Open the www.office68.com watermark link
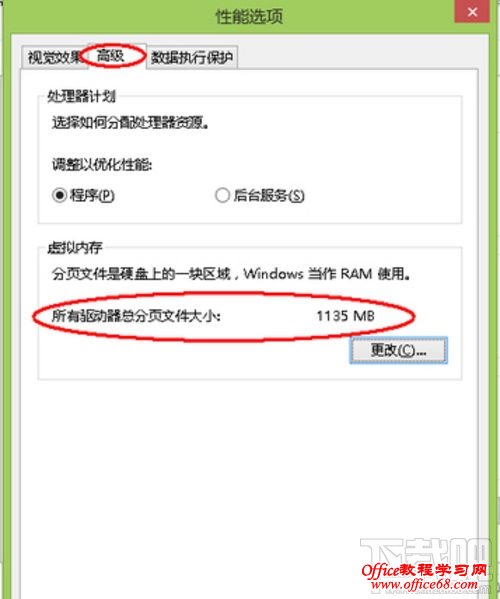 [424, 584]
